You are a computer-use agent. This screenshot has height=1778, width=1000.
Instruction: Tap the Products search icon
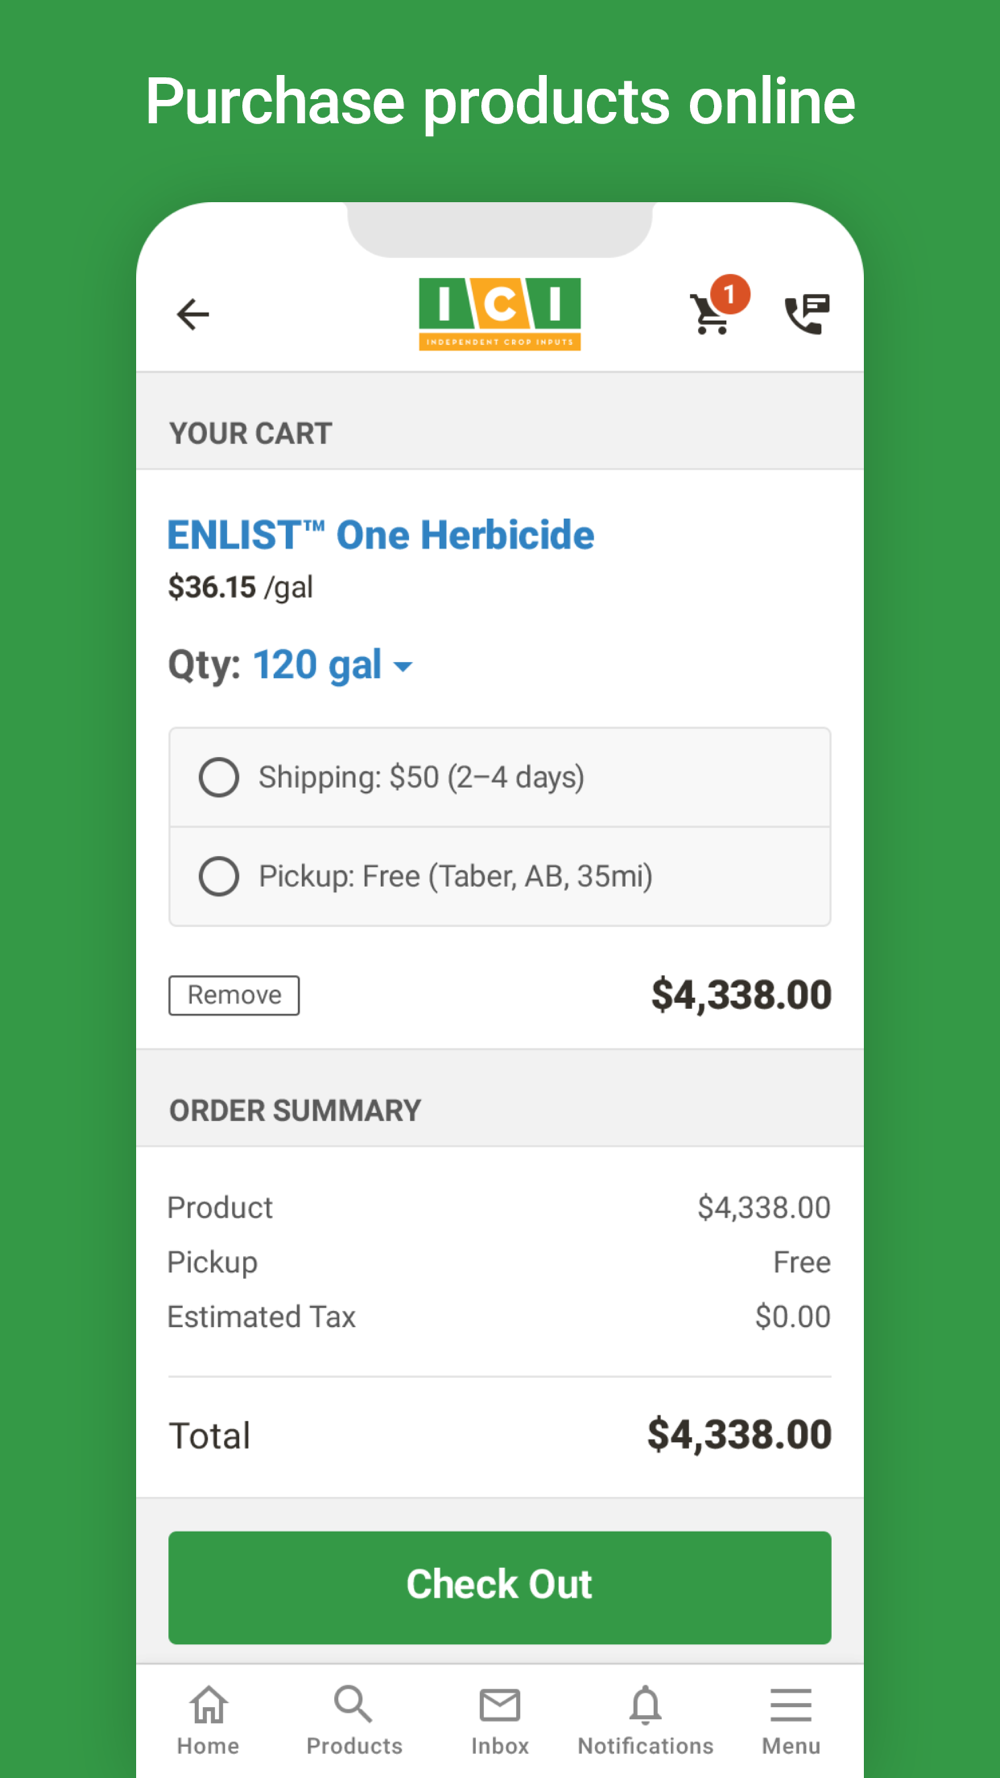point(353,1704)
